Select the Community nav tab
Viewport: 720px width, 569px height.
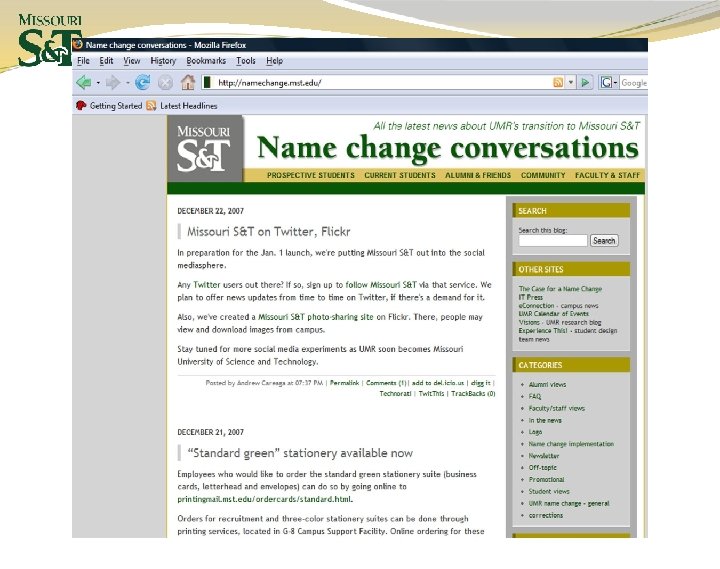coord(543,175)
